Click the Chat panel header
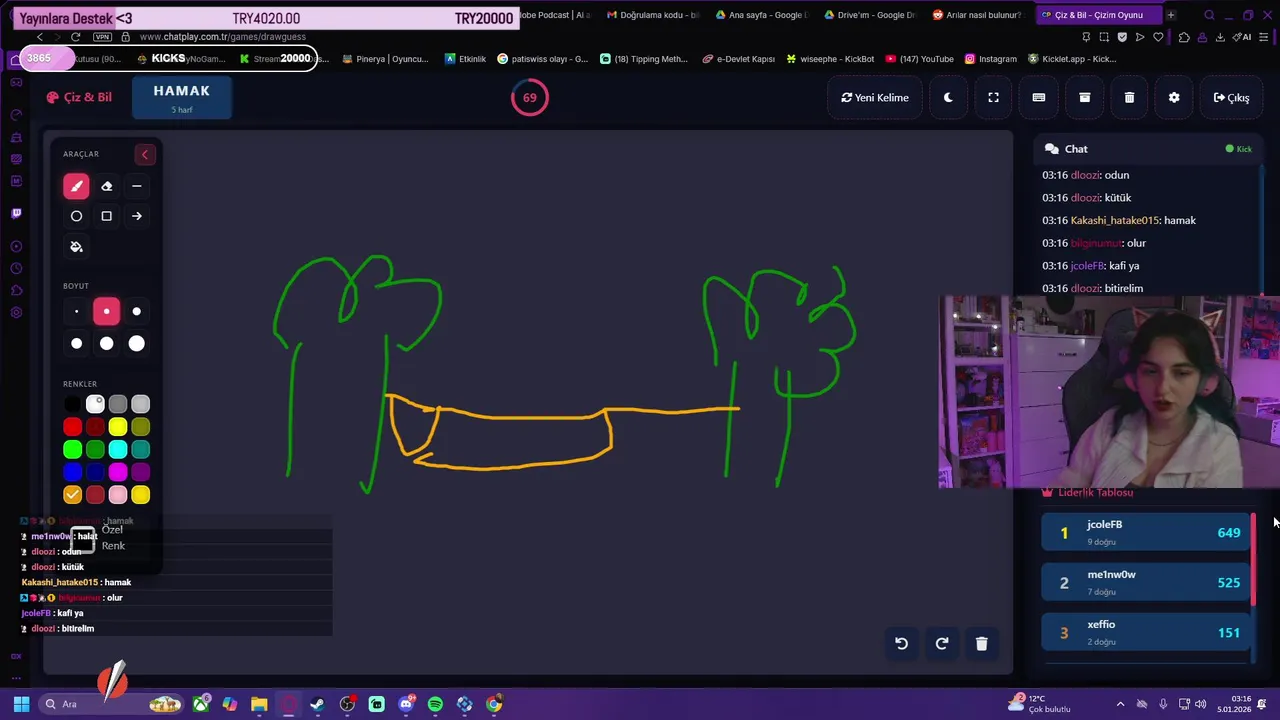The image size is (1280, 720). 1148,149
